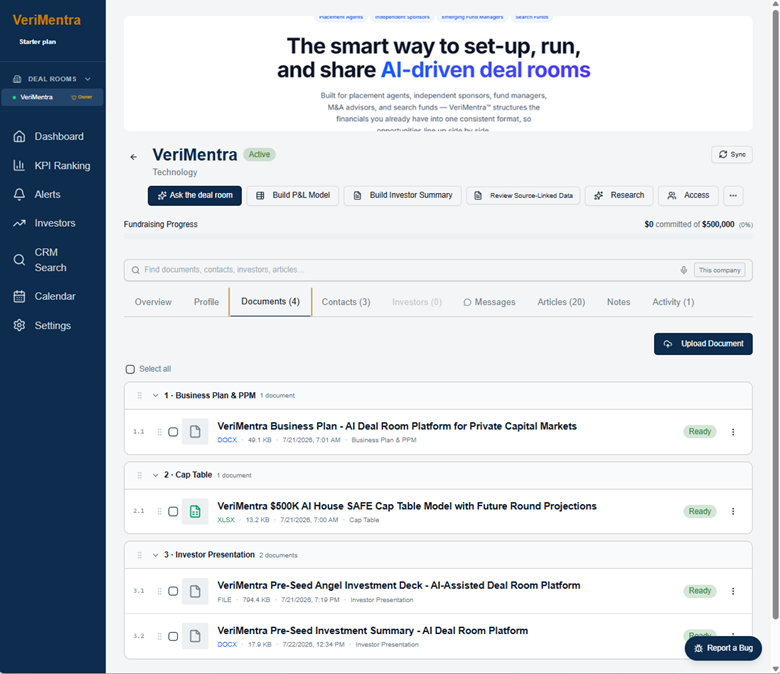Select the Documents (4) tab
The width and height of the screenshot is (780, 674).
point(271,301)
